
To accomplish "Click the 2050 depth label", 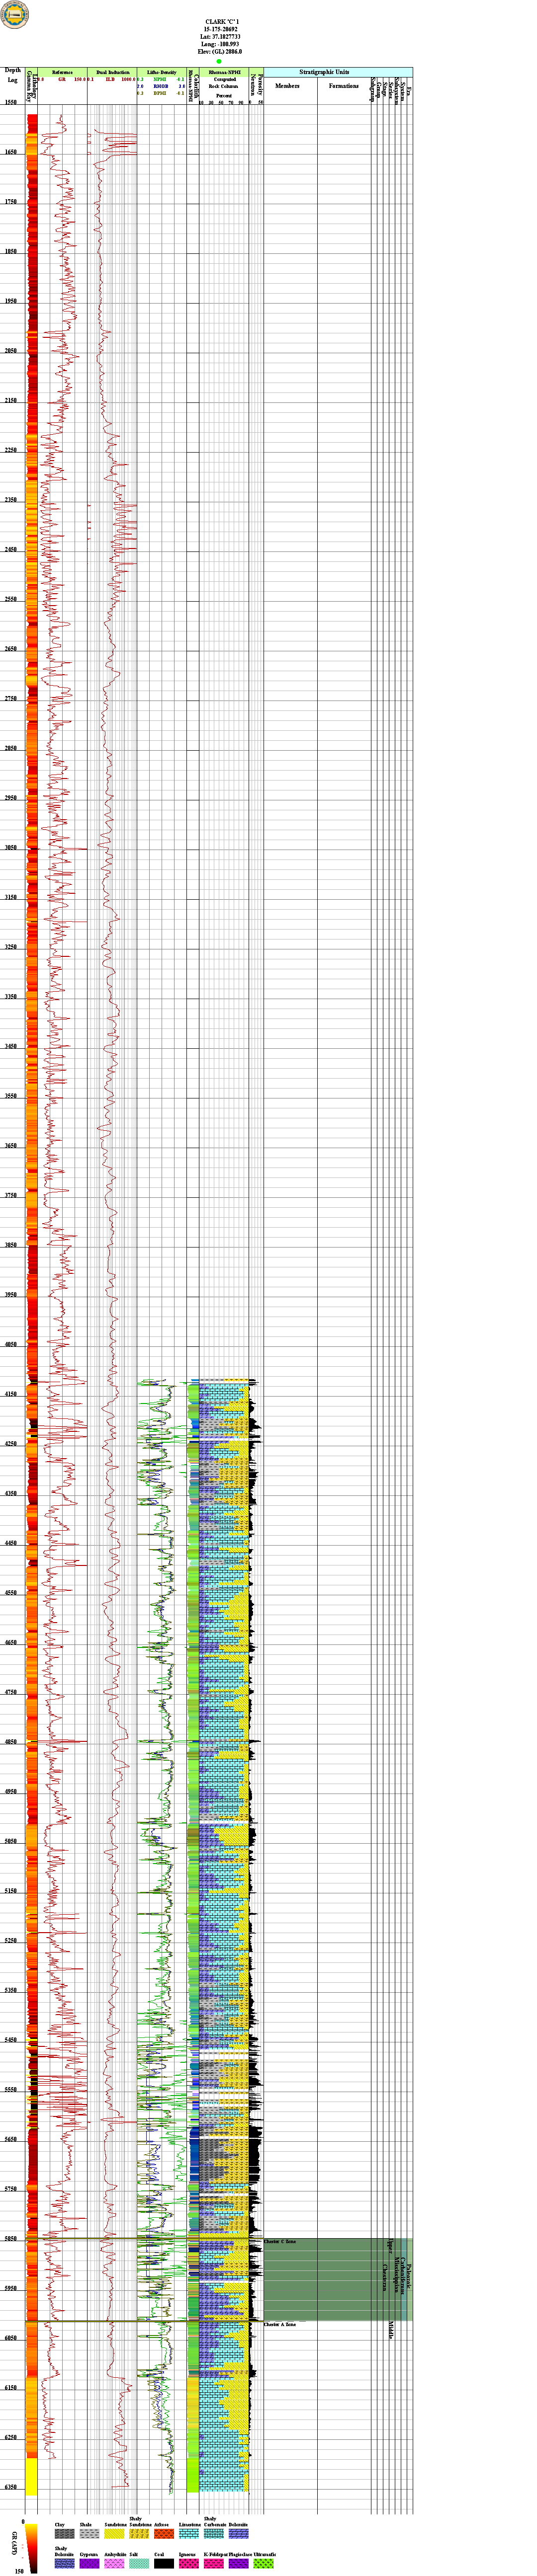I will coord(10,351).
